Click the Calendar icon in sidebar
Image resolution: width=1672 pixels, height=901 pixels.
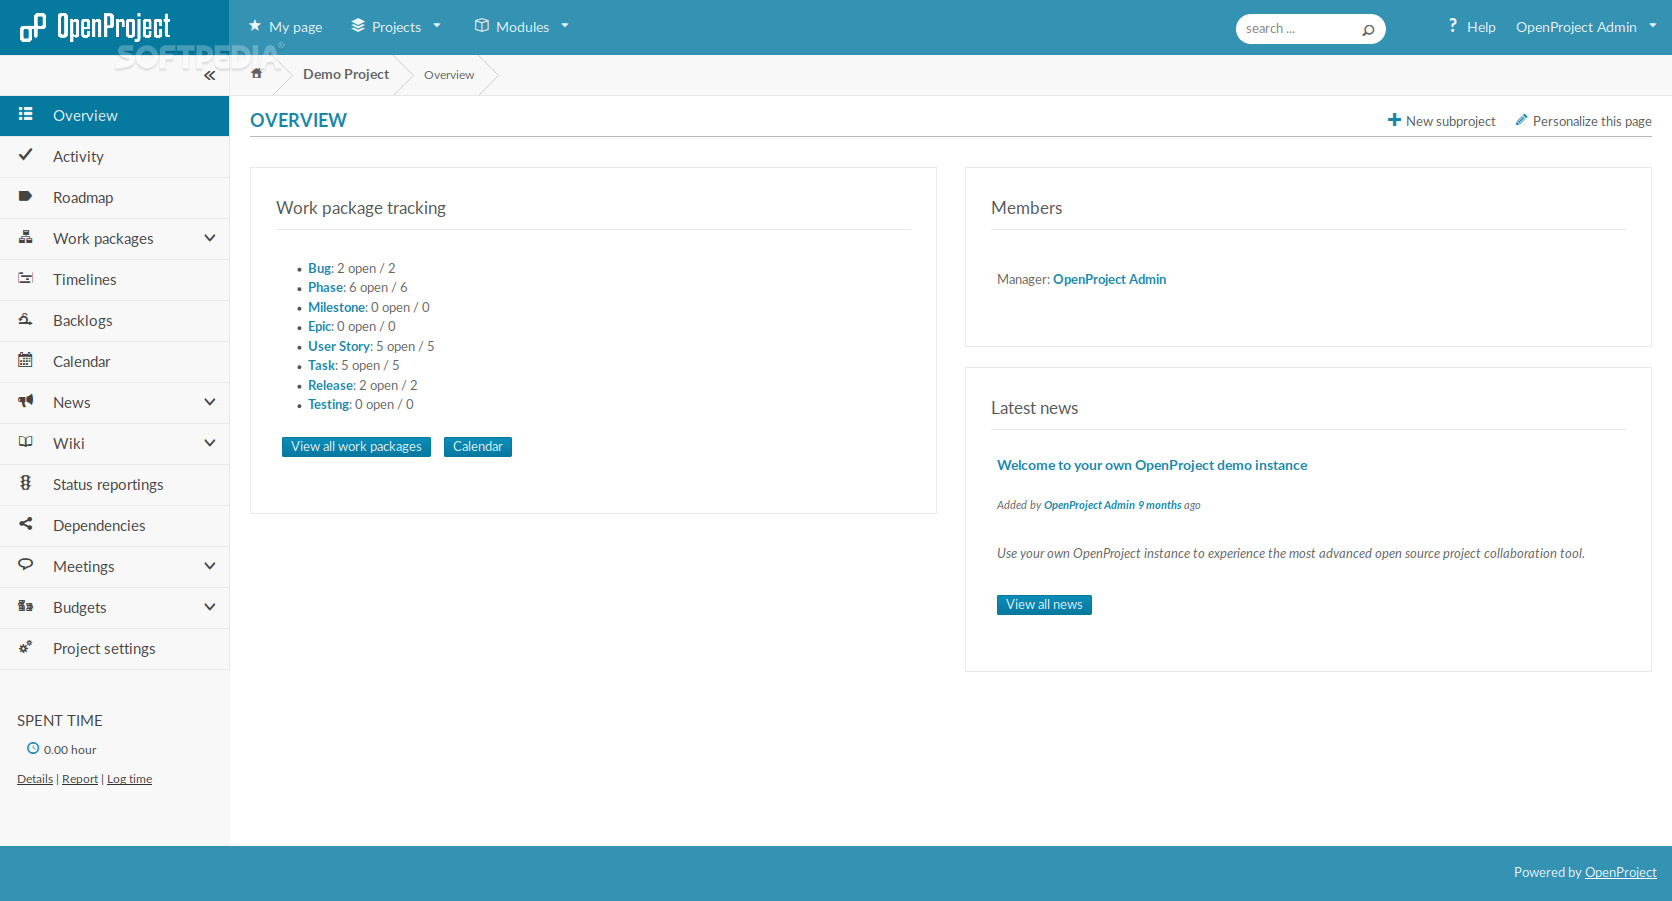tap(26, 361)
